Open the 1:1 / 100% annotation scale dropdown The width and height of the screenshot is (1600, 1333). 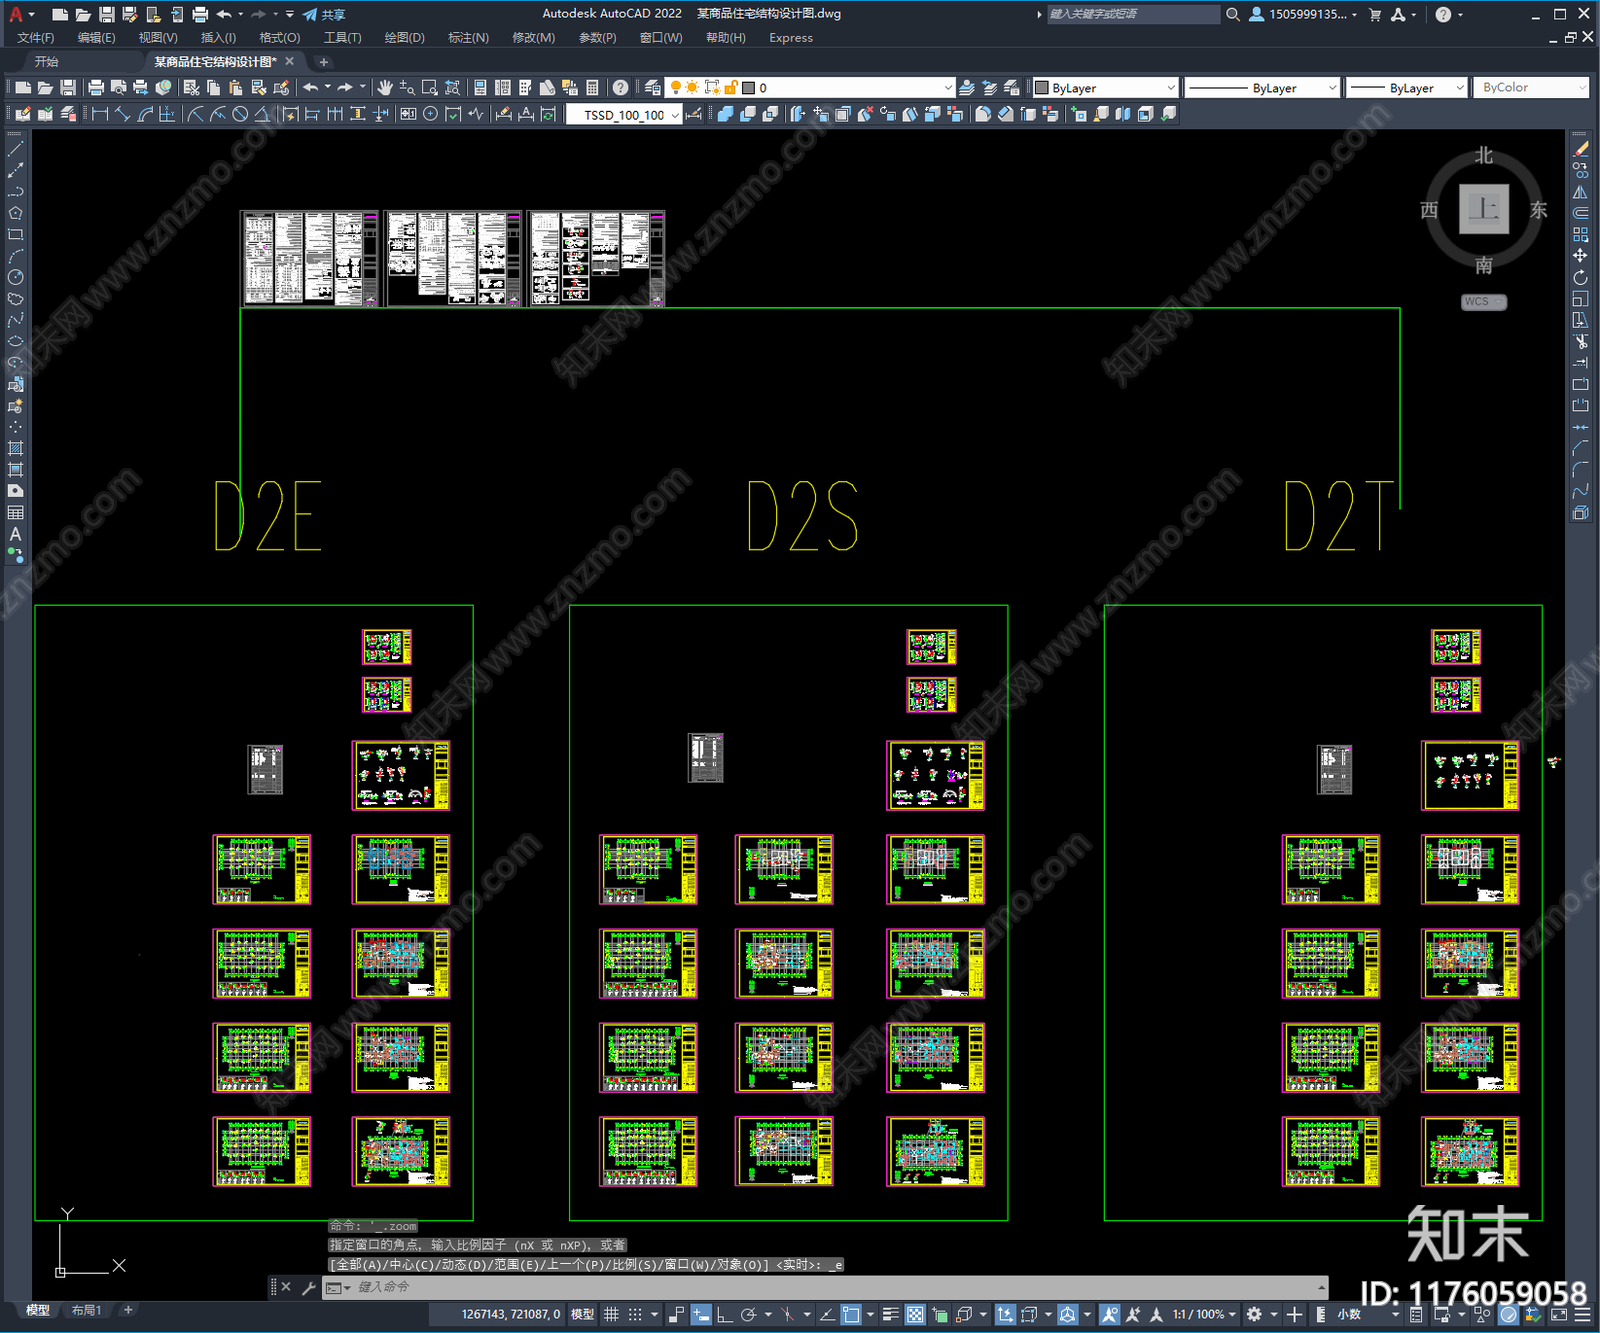point(1204,1314)
